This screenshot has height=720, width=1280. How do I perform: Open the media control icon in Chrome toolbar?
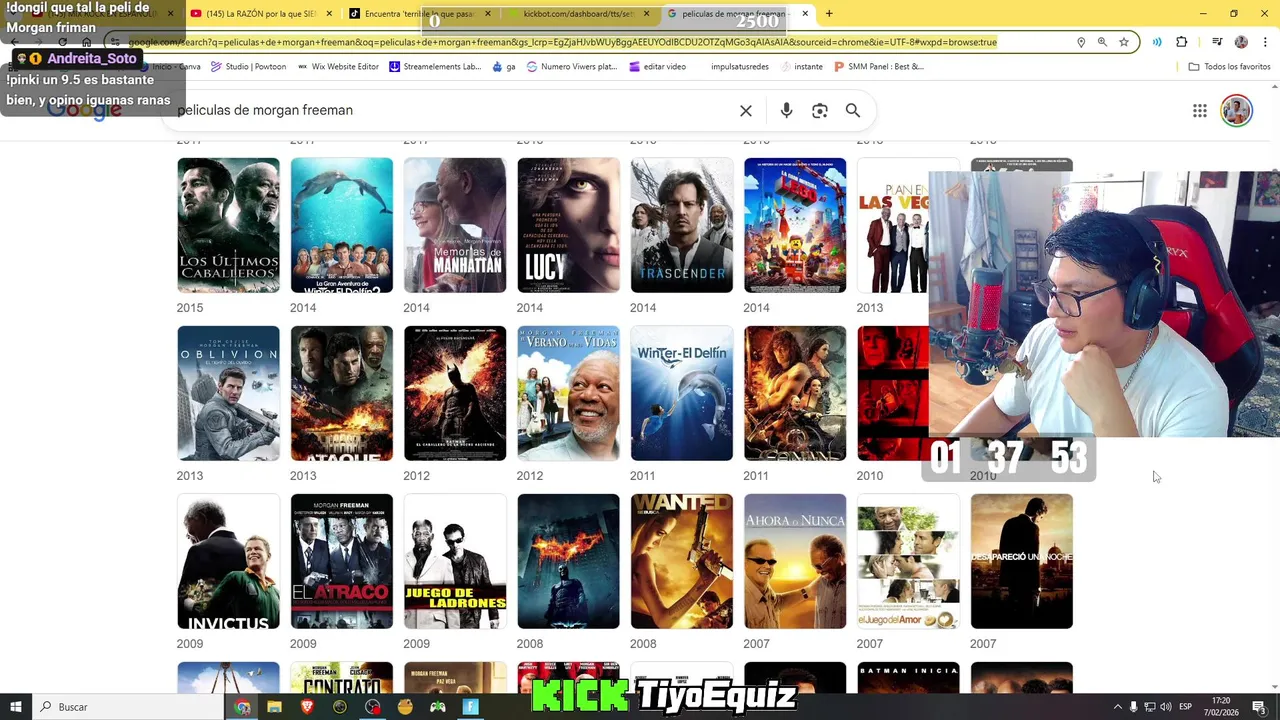[x=1217, y=42]
